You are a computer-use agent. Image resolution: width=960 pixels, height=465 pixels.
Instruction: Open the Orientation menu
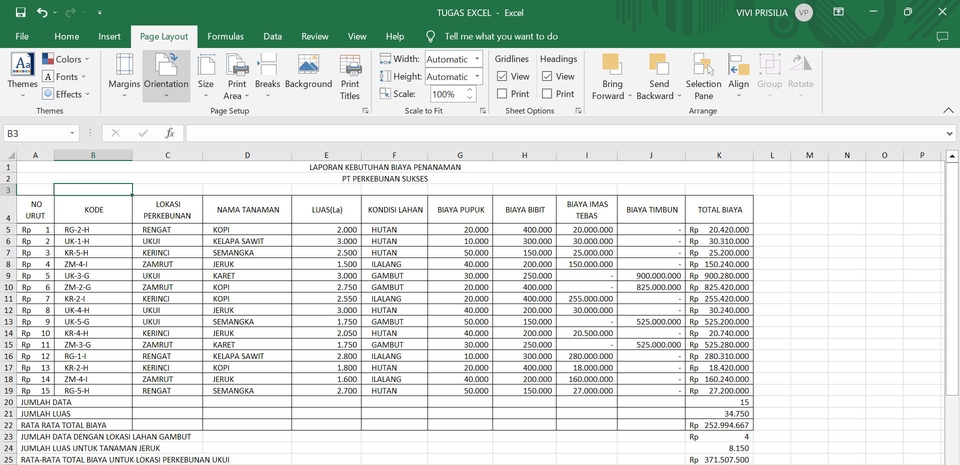(166, 75)
